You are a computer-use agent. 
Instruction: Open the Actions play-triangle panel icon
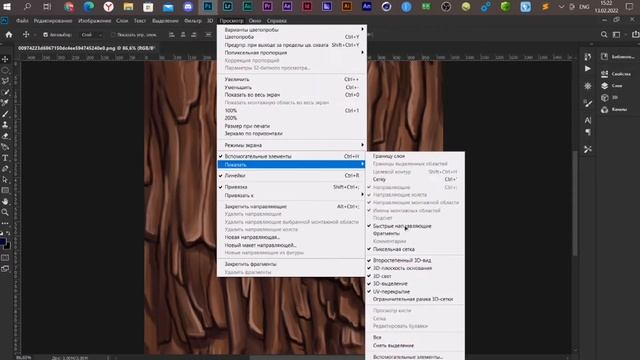pyautogui.click(x=588, y=69)
